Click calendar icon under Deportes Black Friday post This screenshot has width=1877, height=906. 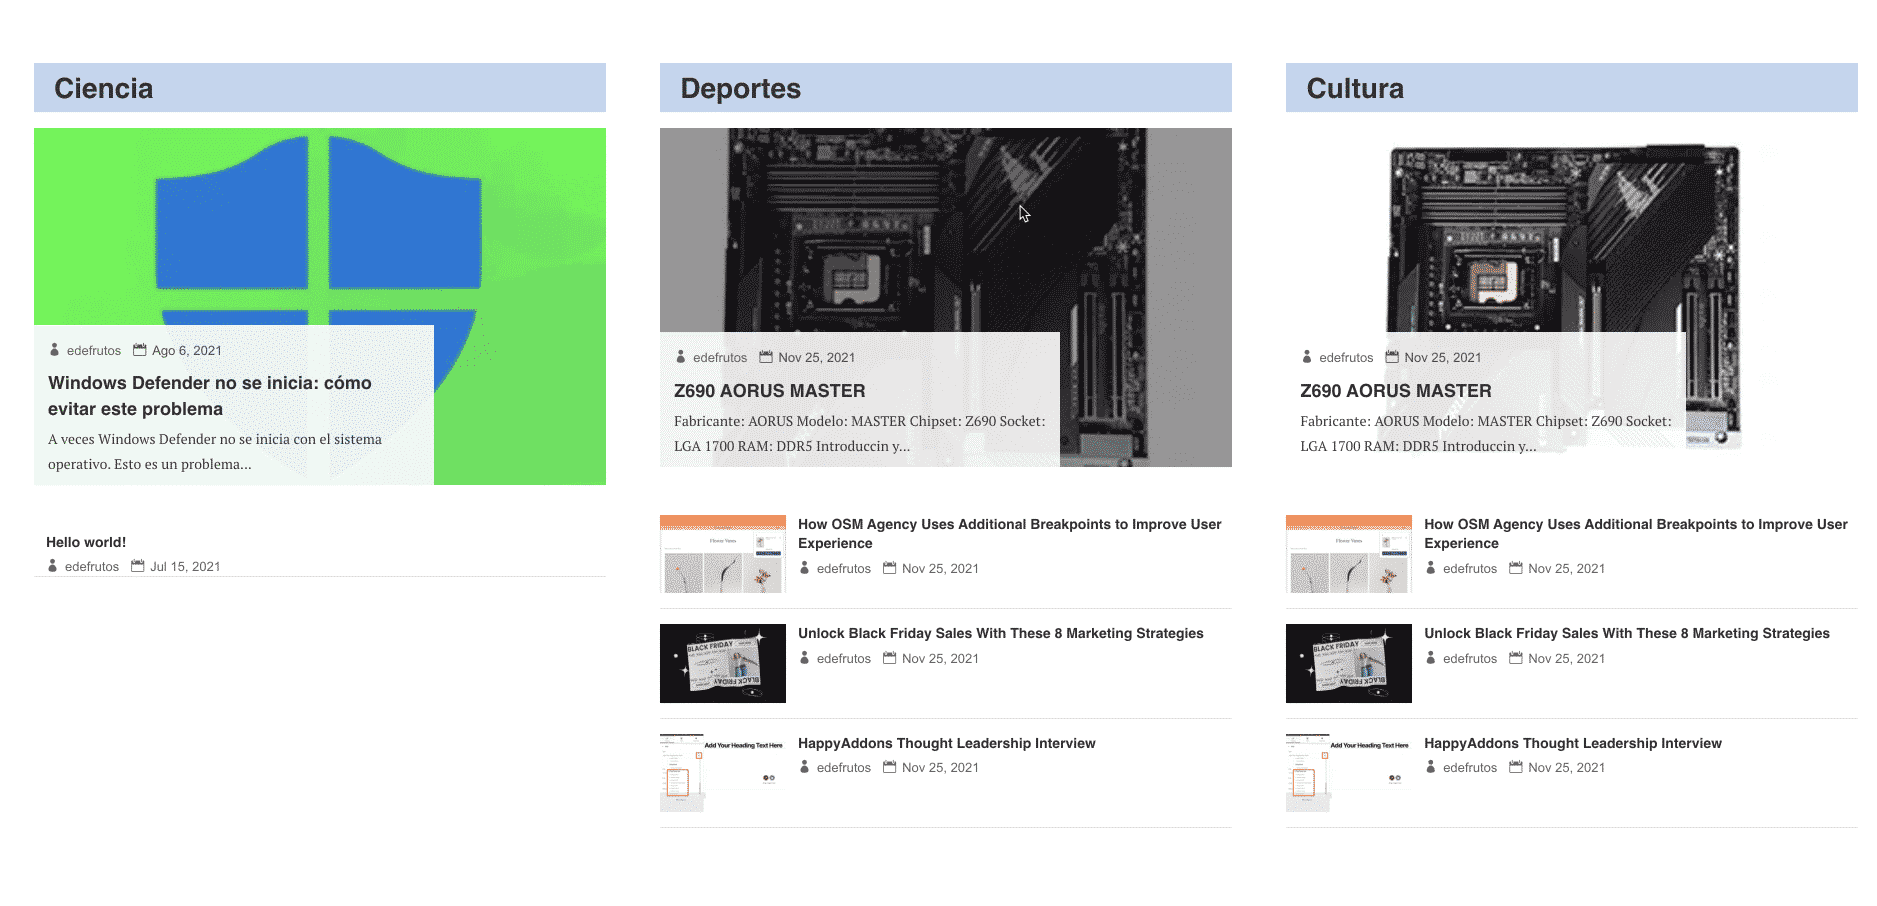click(x=889, y=658)
